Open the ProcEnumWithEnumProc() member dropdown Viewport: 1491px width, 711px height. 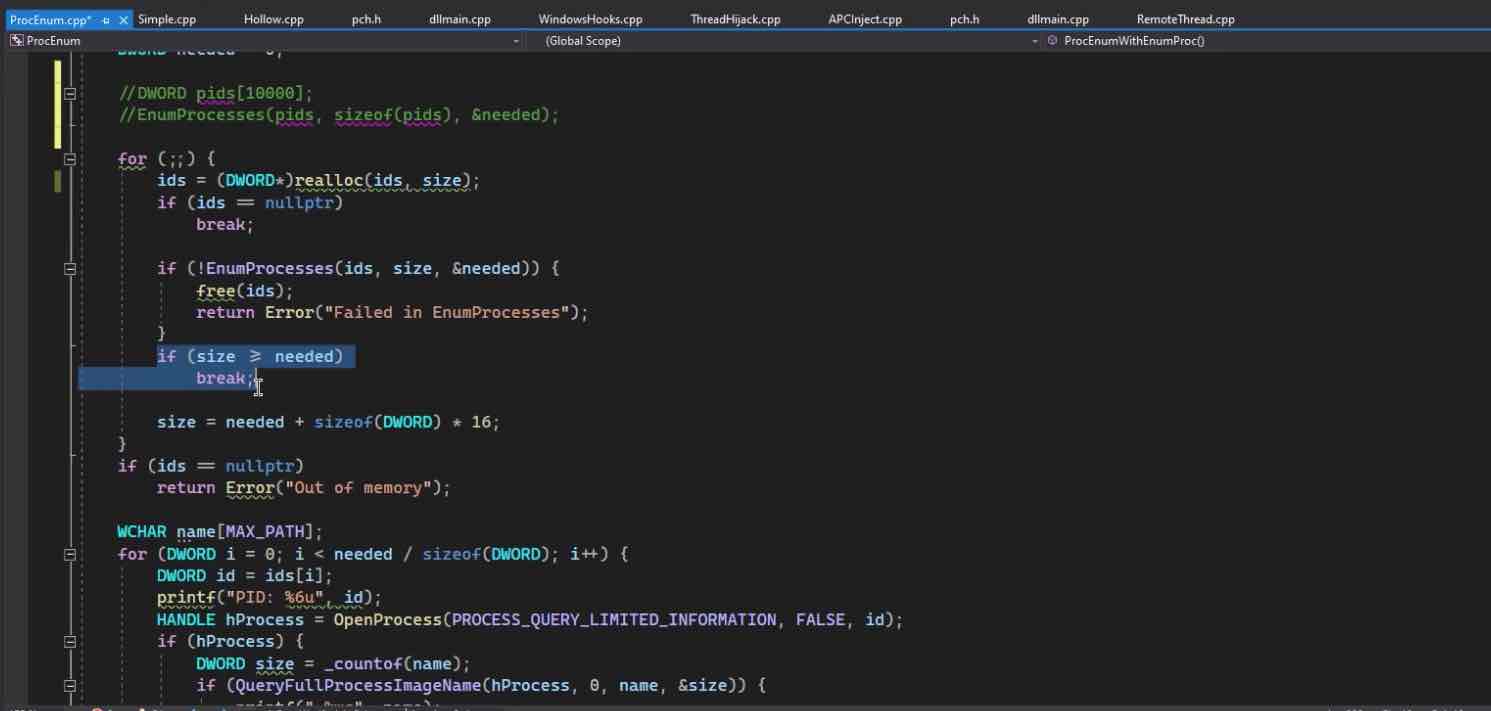point(1265,41)
